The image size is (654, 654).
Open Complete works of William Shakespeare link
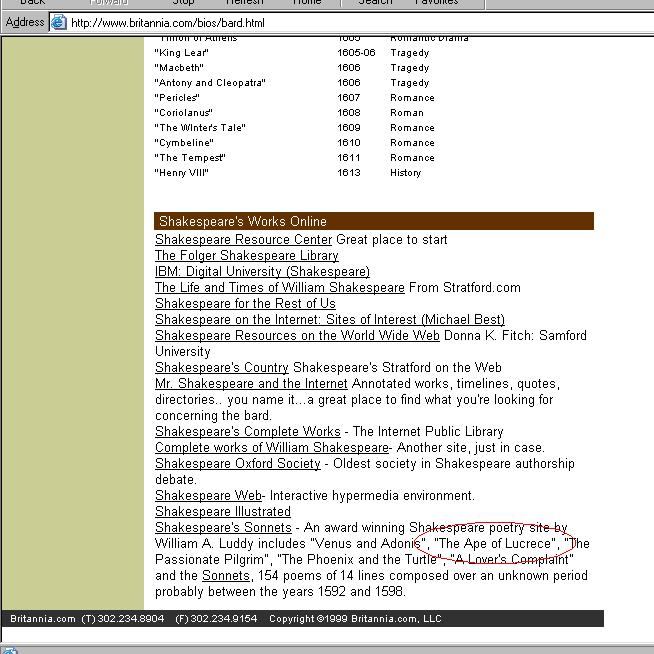[x=272, y=448]
